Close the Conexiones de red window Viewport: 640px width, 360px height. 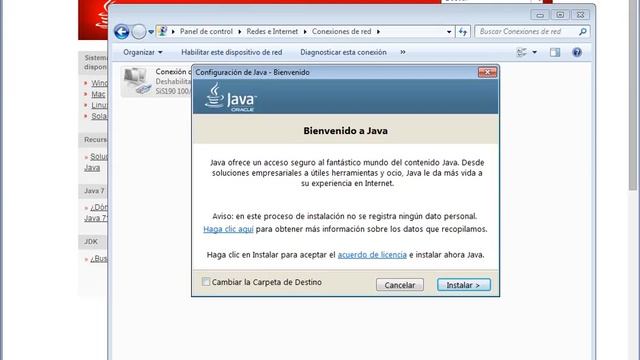point(580,15)
